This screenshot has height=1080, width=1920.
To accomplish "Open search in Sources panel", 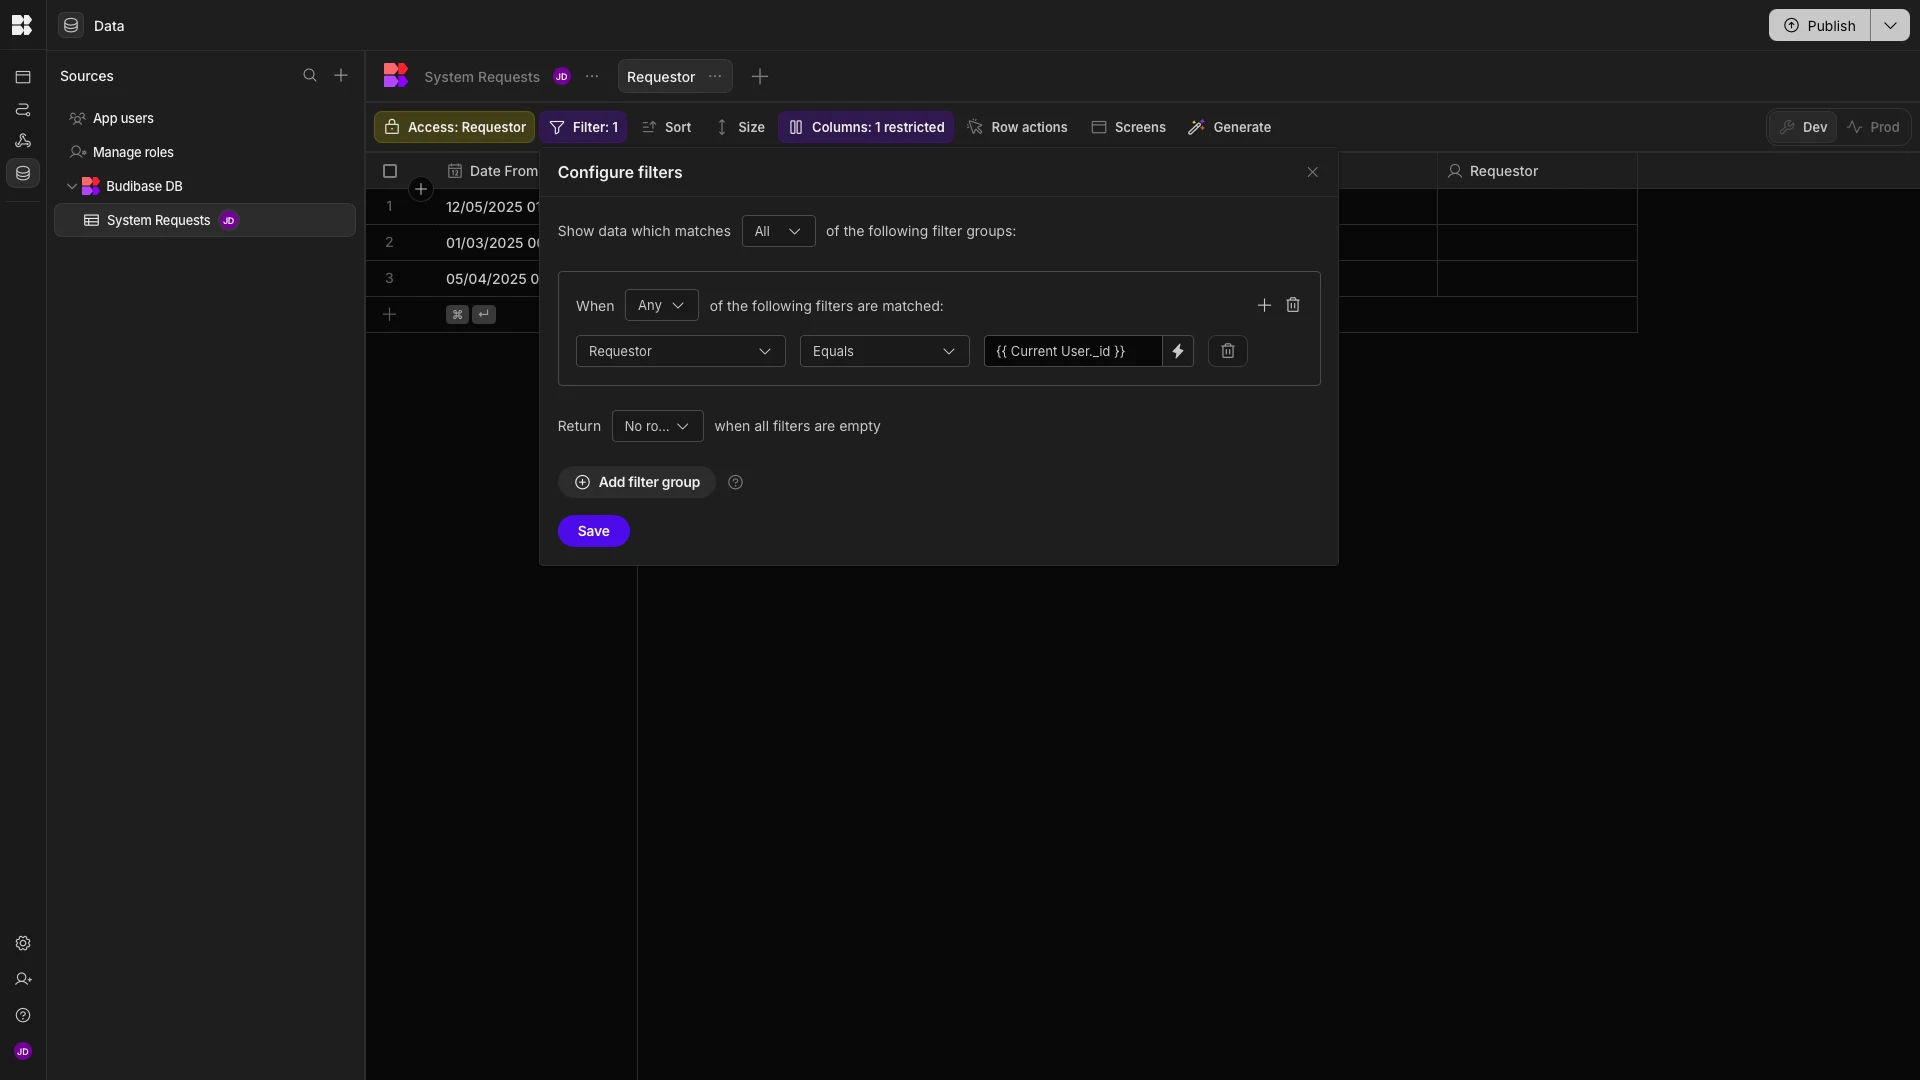I will (310, 76).
